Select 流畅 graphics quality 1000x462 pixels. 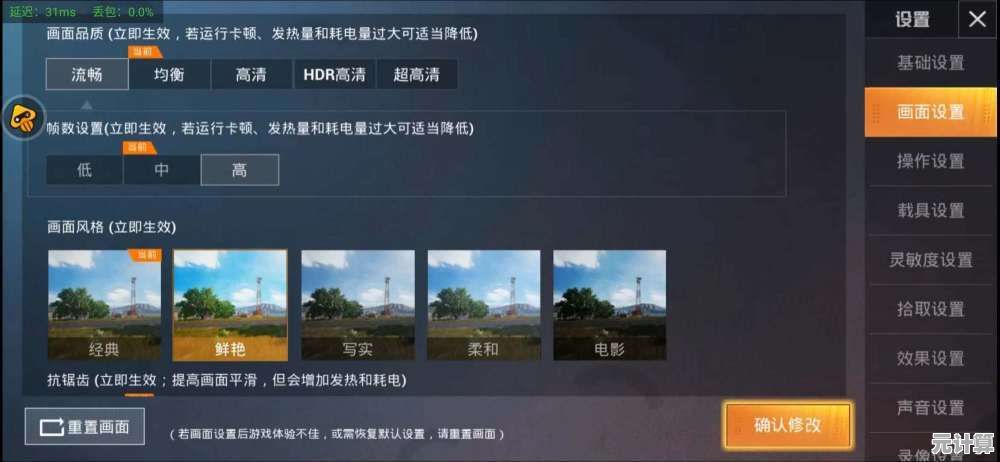point(87,75)
